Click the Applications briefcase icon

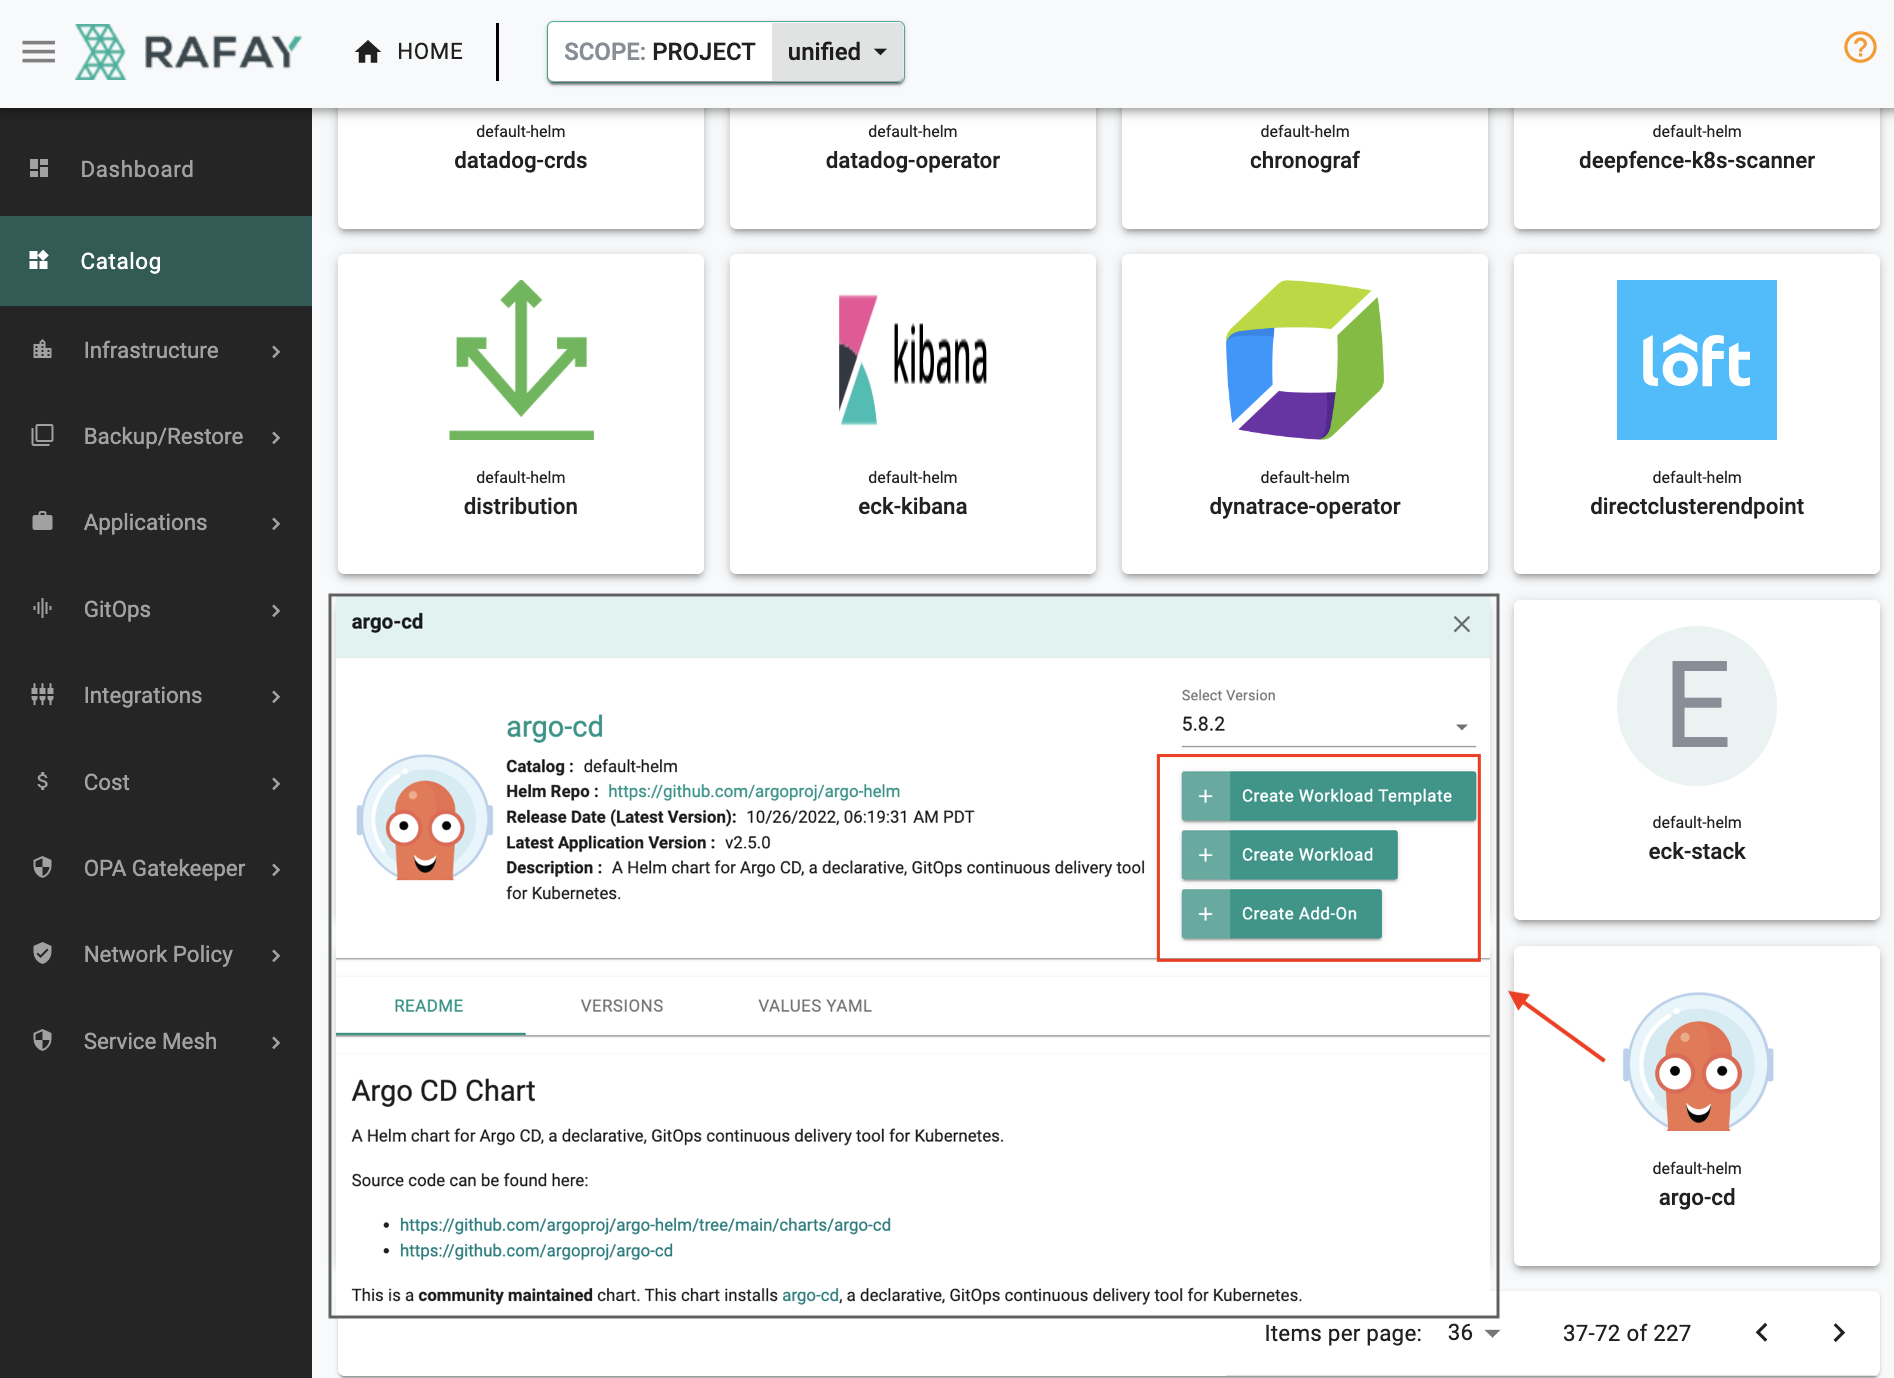(x=42, y=522)
